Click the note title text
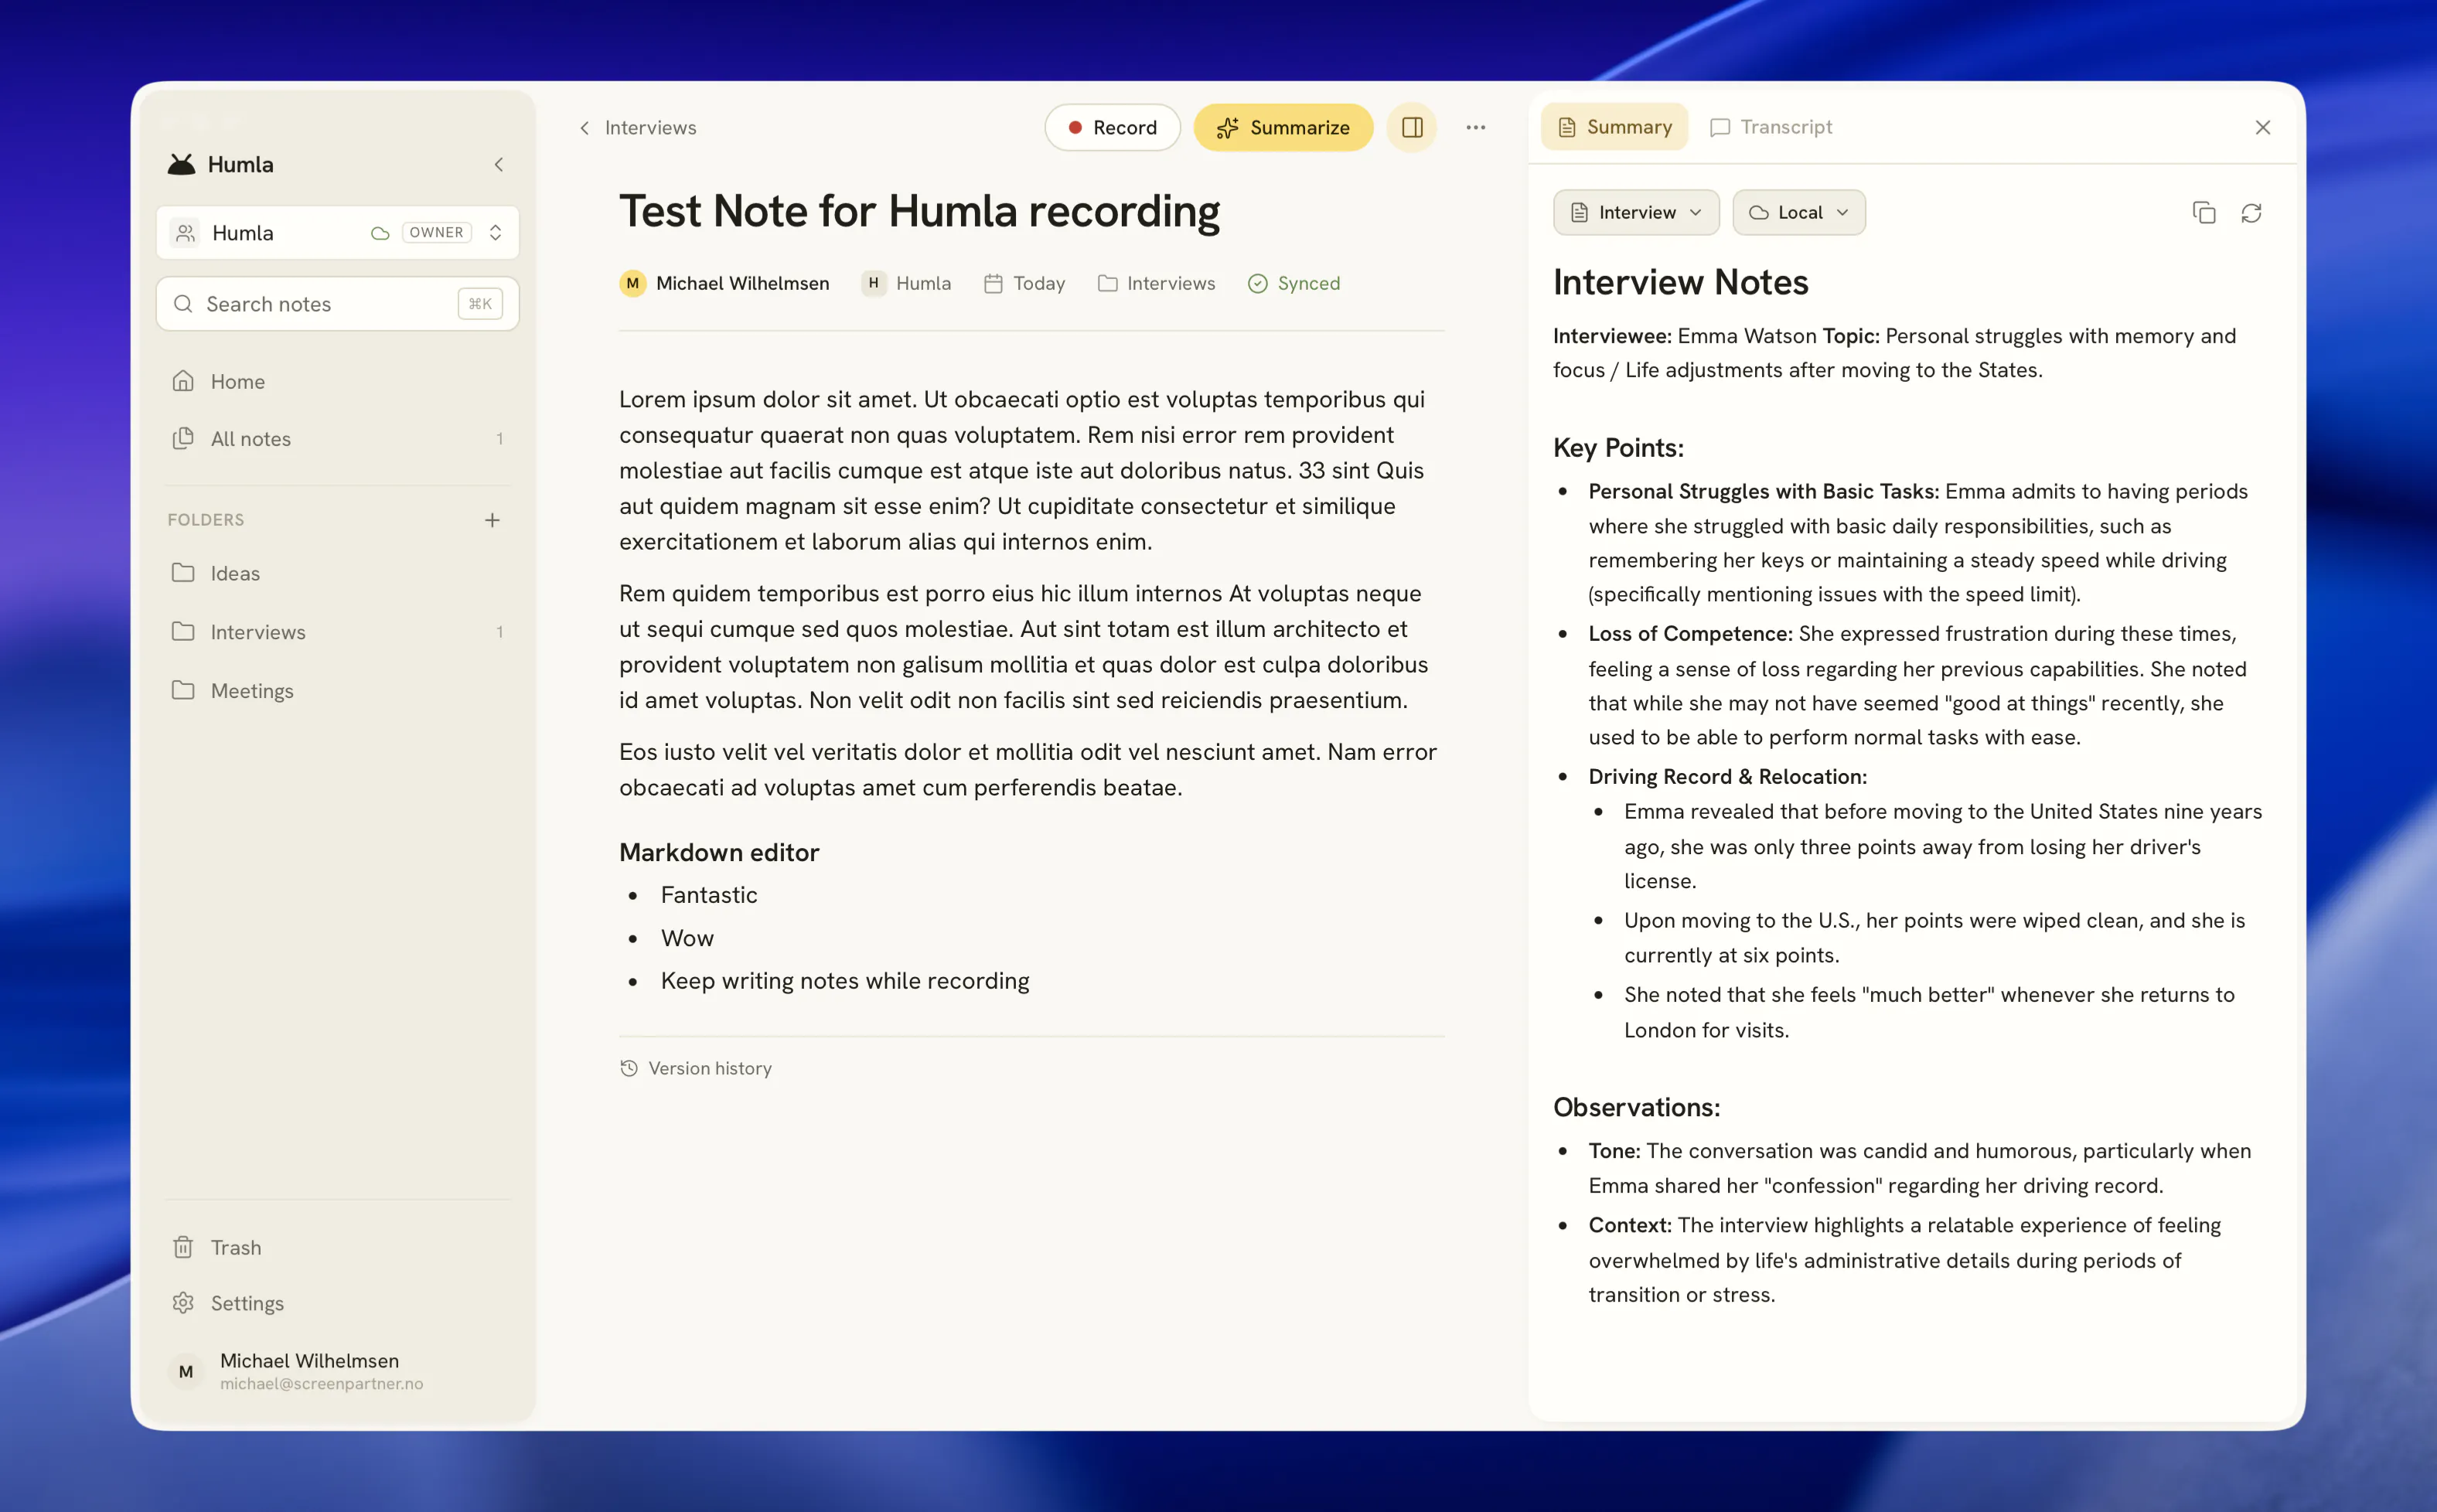 point(919,211)
